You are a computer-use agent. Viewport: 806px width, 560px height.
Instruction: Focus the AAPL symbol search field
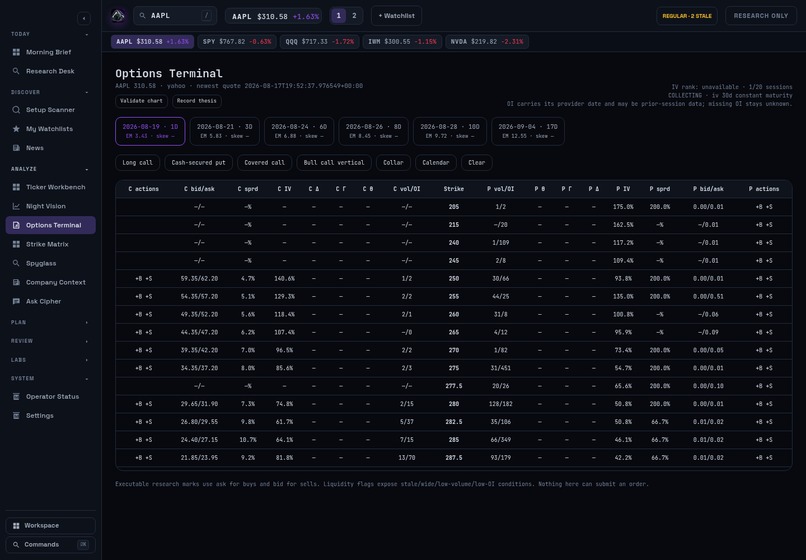(175, 16)
